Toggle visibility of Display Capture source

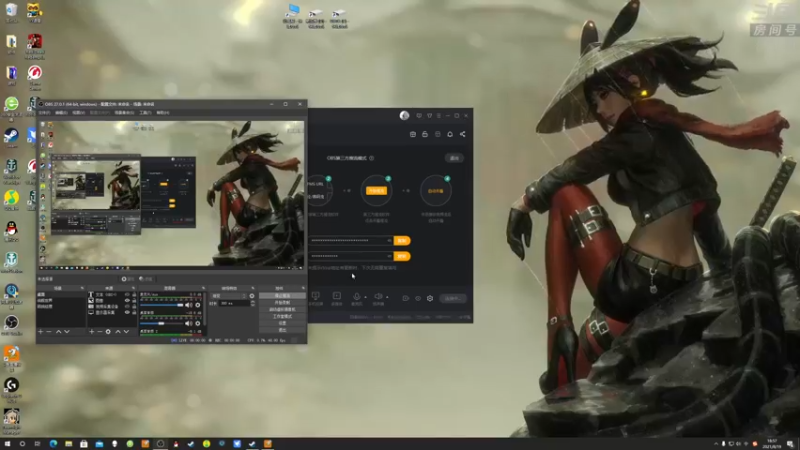127,312
